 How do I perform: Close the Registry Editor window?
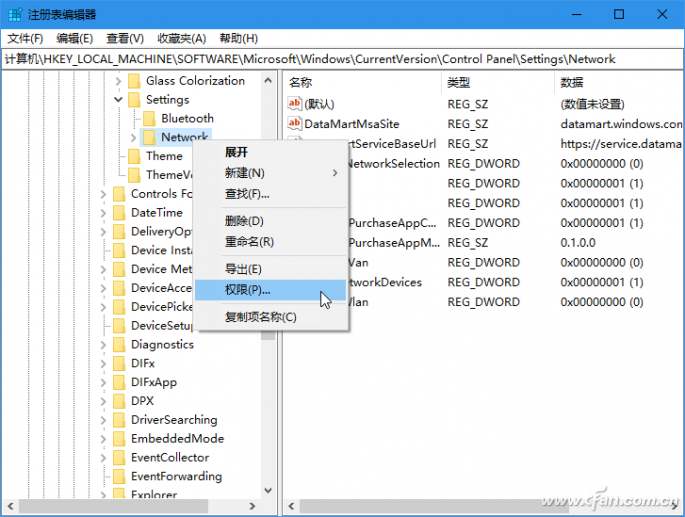(662, 14)
